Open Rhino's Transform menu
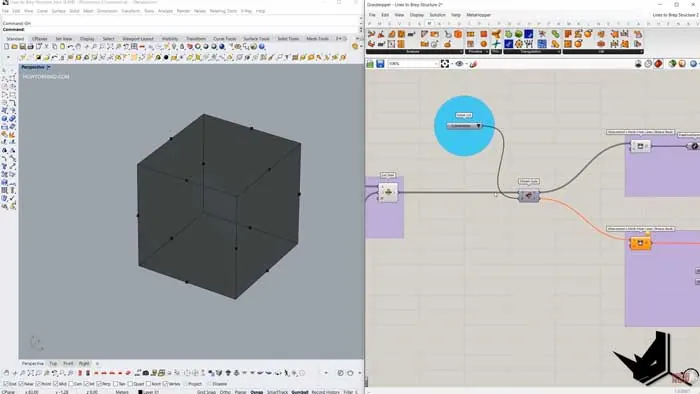 coord(131,11)
